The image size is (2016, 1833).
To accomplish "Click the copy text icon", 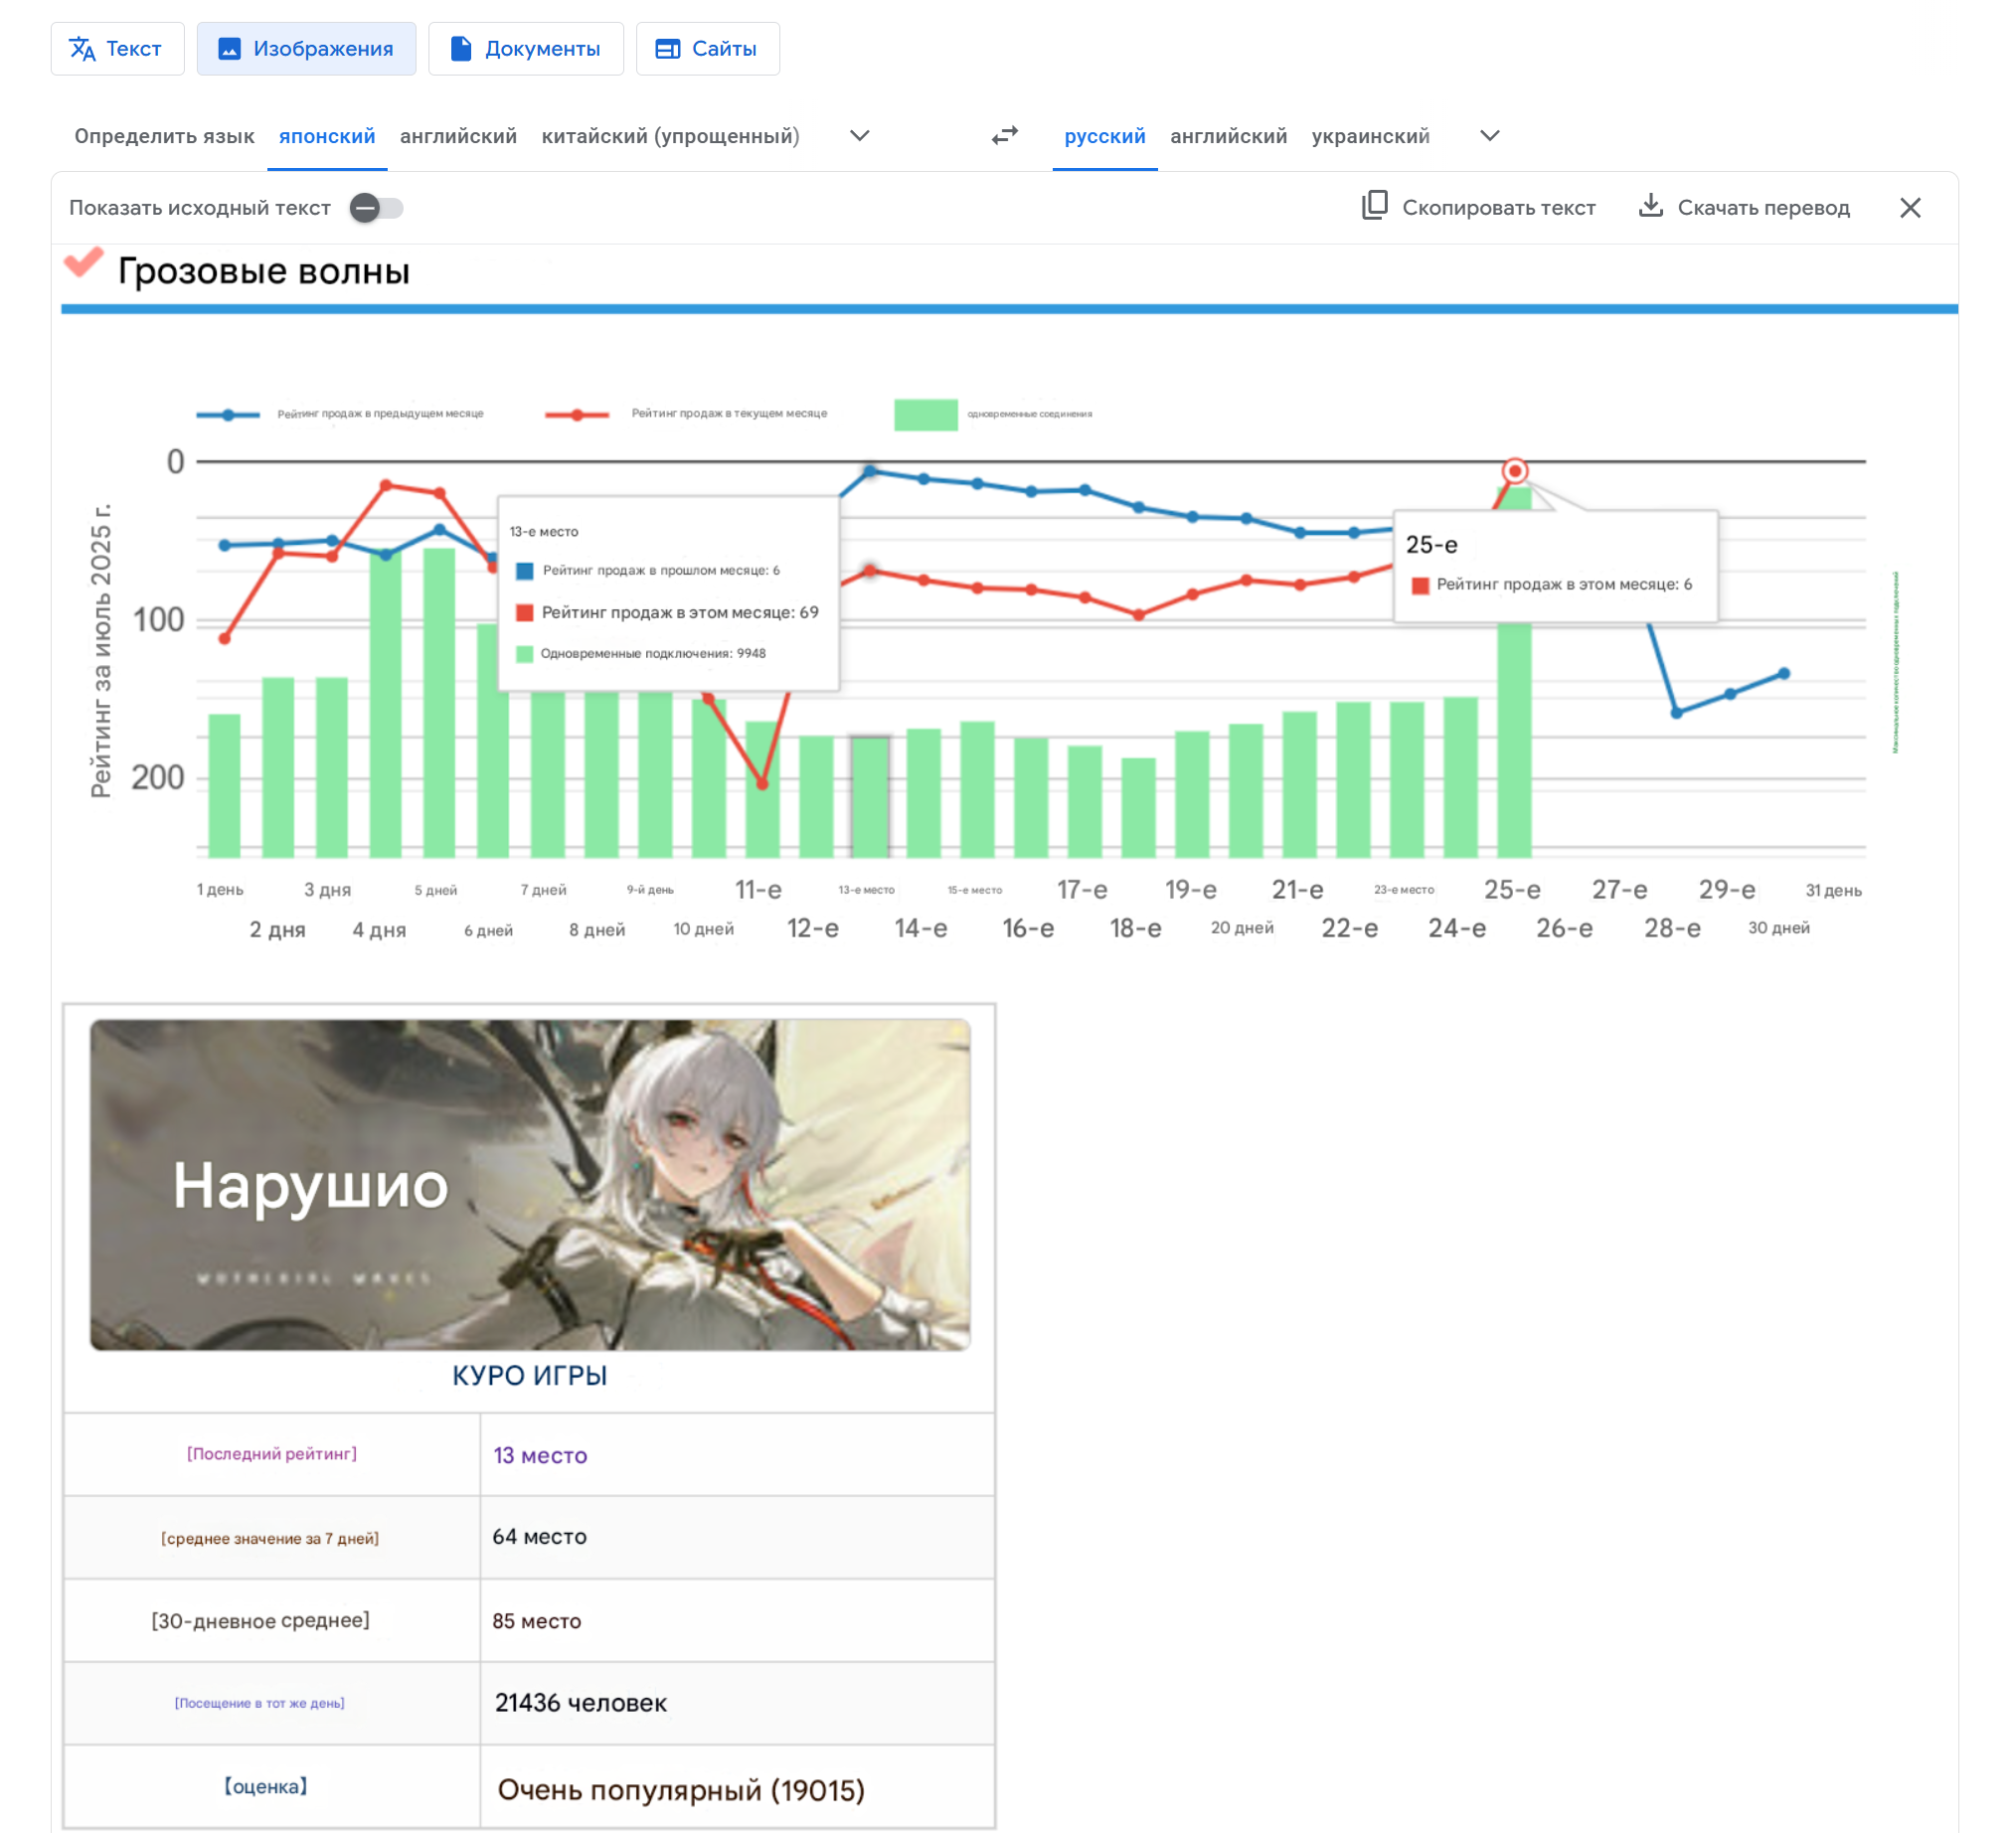I will (x=1374, y=206).
